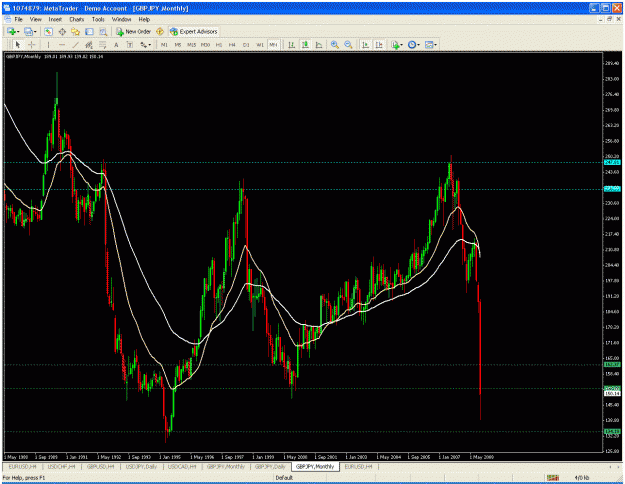The image size is (625, 484).
Task: Switch to the GBPUSD,H4 chart tab
Action: (100, 466)
